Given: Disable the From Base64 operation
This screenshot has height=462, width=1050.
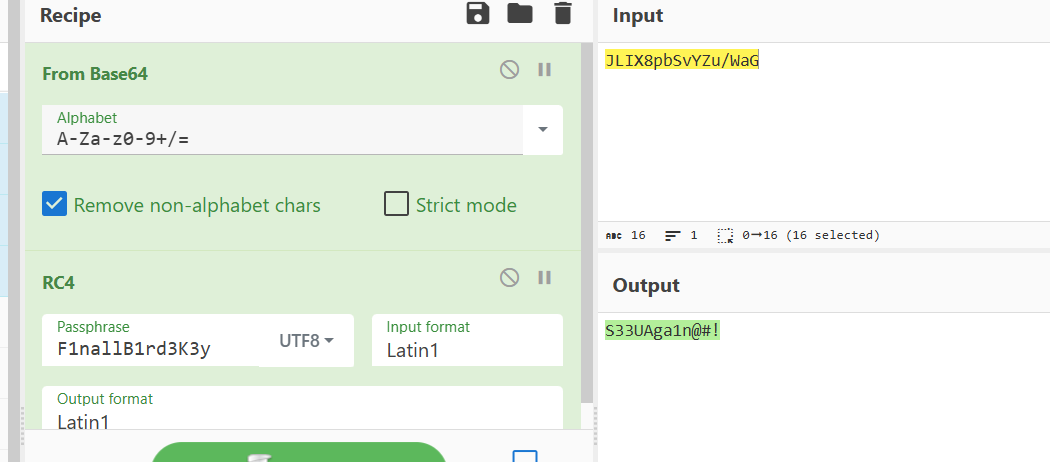Looking at the screenshot, I should pos(510,70).
